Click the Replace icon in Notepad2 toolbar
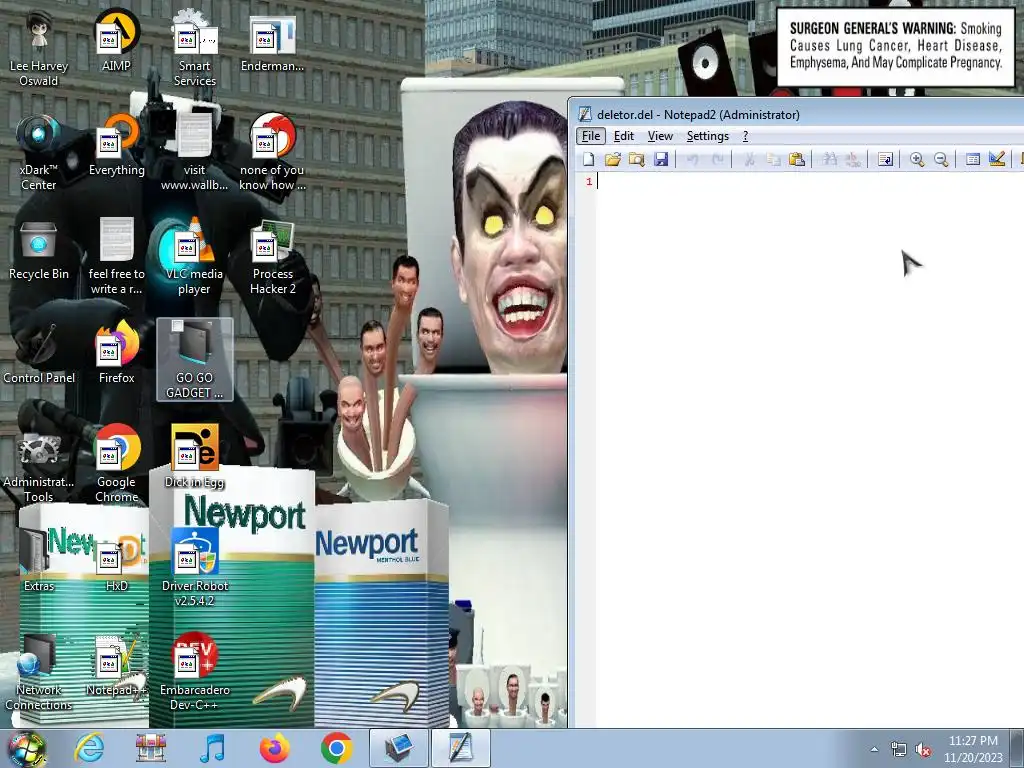Image resolution: width=1024 pixels, height=768 pixels. (x=853, y=159)
